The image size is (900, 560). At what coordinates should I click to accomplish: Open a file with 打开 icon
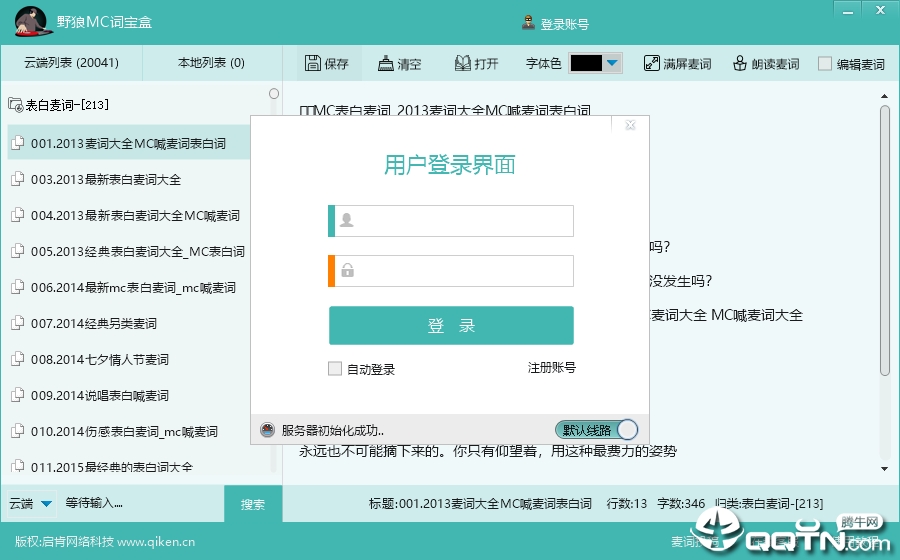(x=463, y=63)
